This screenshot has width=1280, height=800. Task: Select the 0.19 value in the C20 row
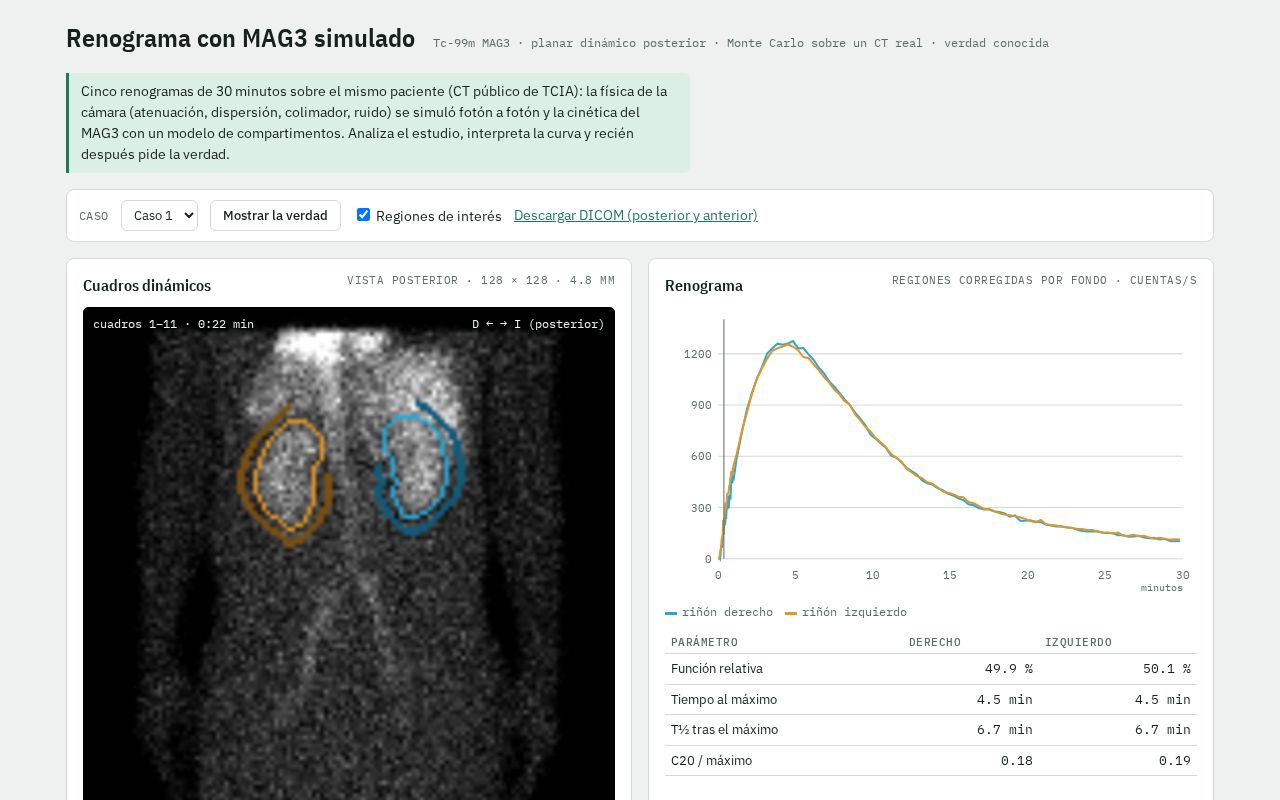(x=1175, y=761)
